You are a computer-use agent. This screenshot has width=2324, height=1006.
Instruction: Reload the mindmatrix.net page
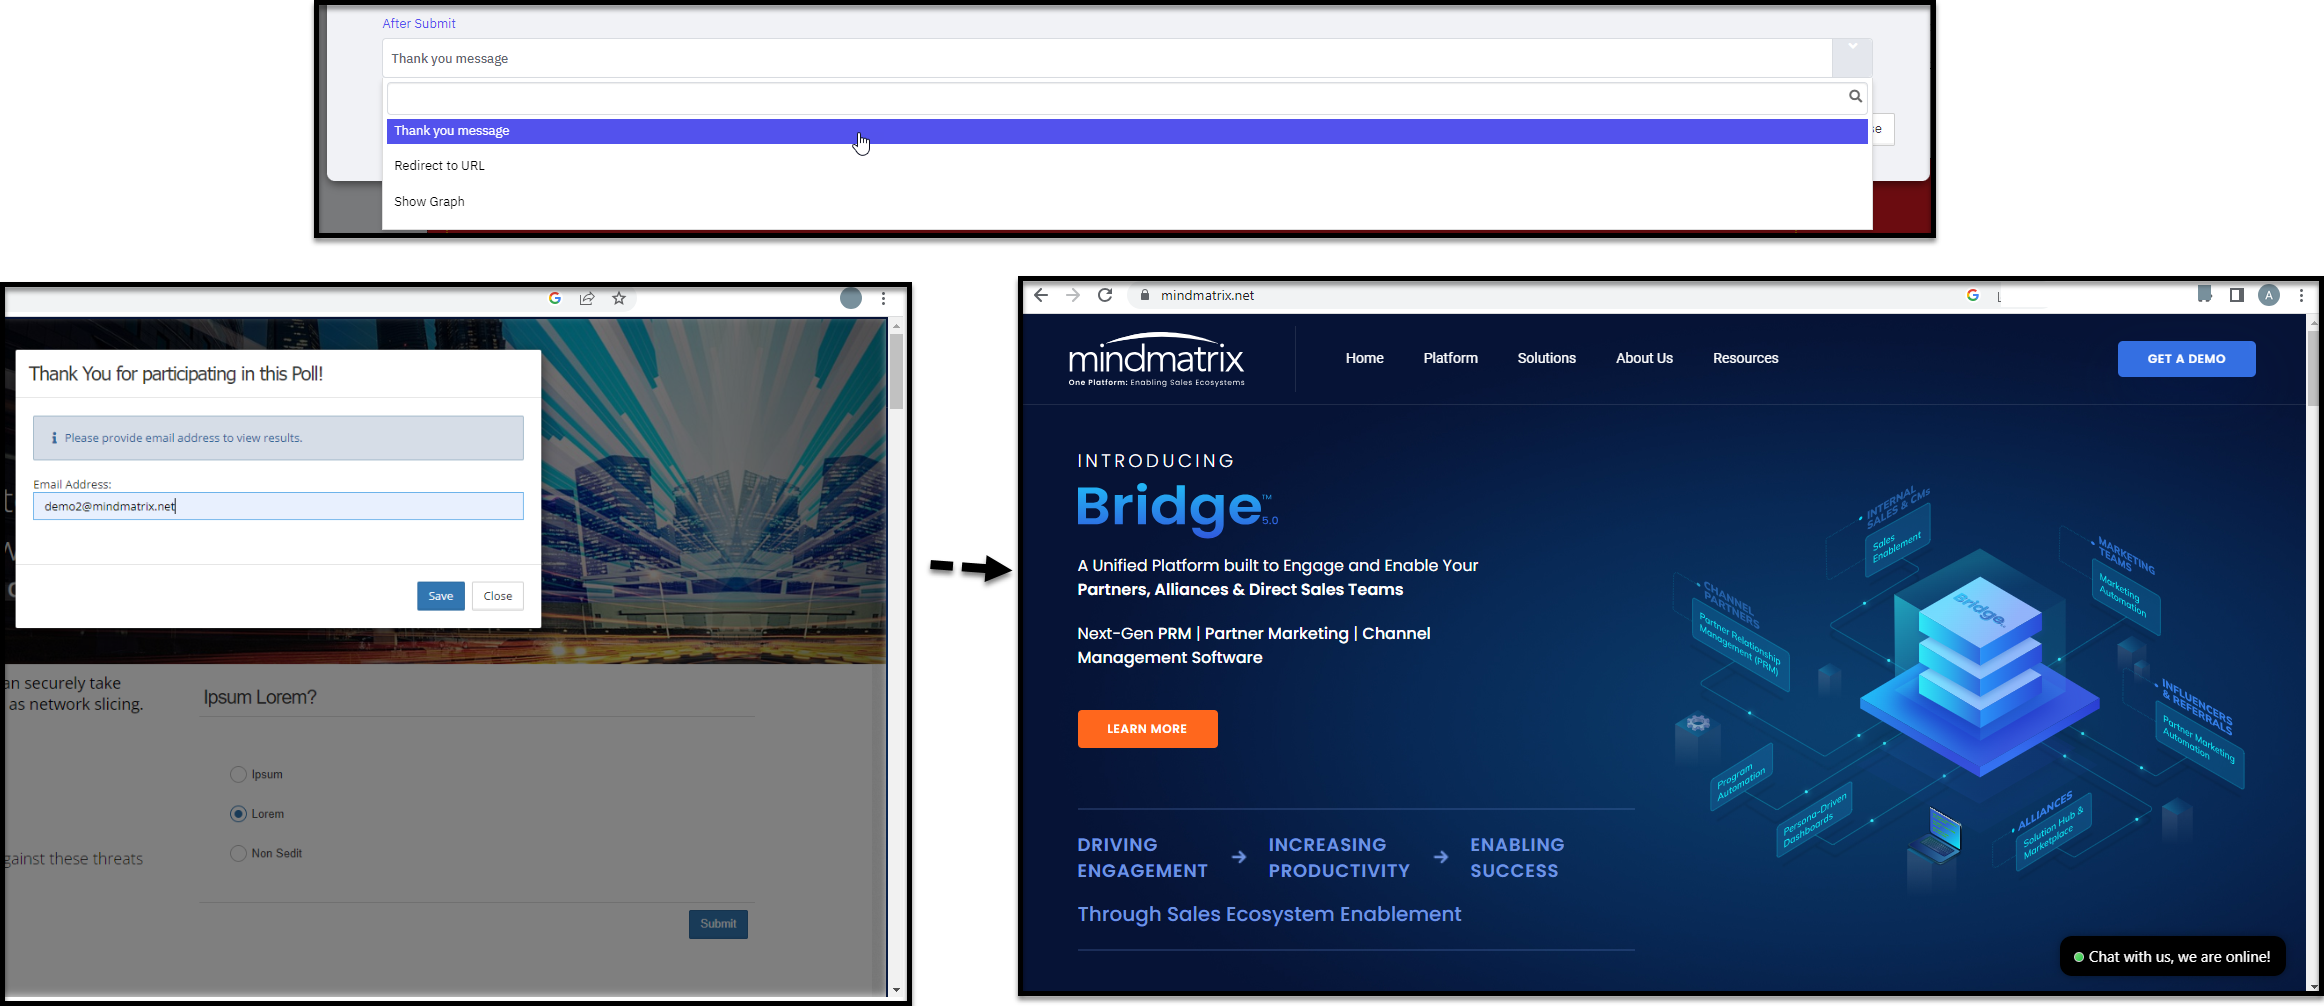pyautogui.click(x=1105, y=295)
